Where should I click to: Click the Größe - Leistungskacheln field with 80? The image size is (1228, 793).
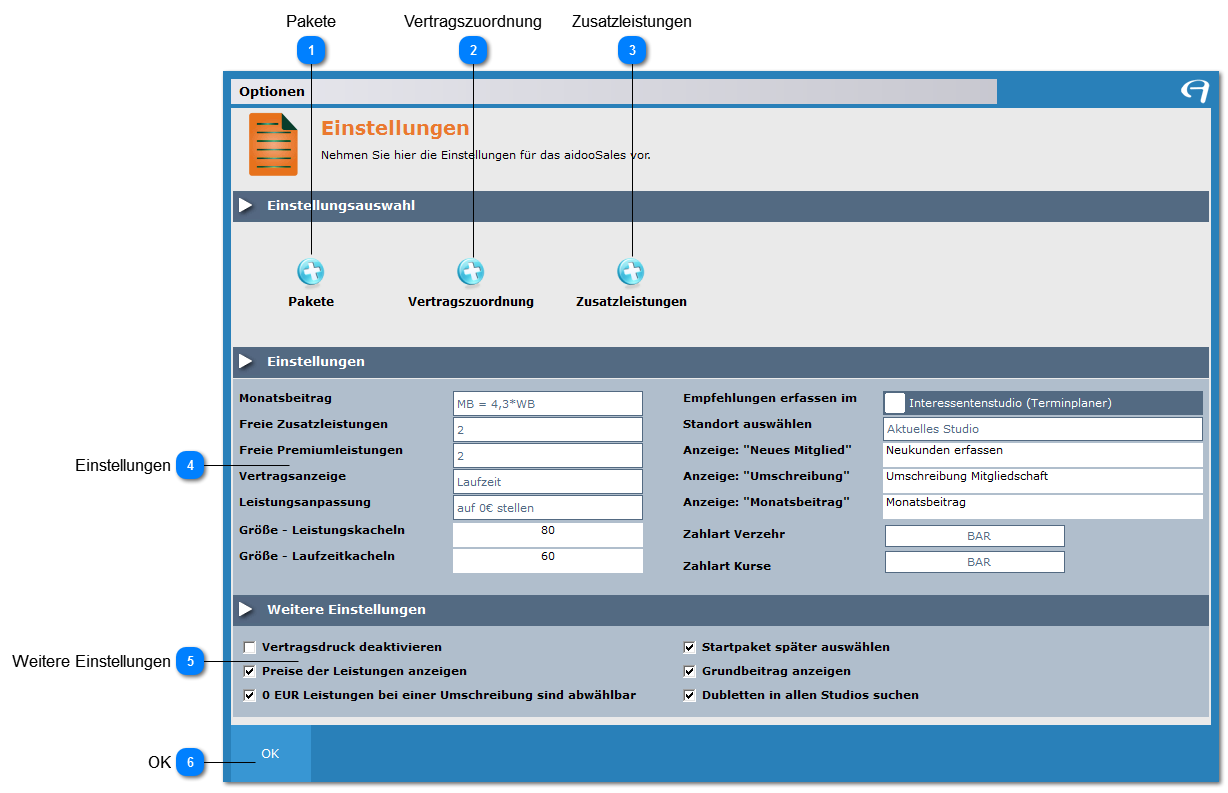click(x=548, y=535)
